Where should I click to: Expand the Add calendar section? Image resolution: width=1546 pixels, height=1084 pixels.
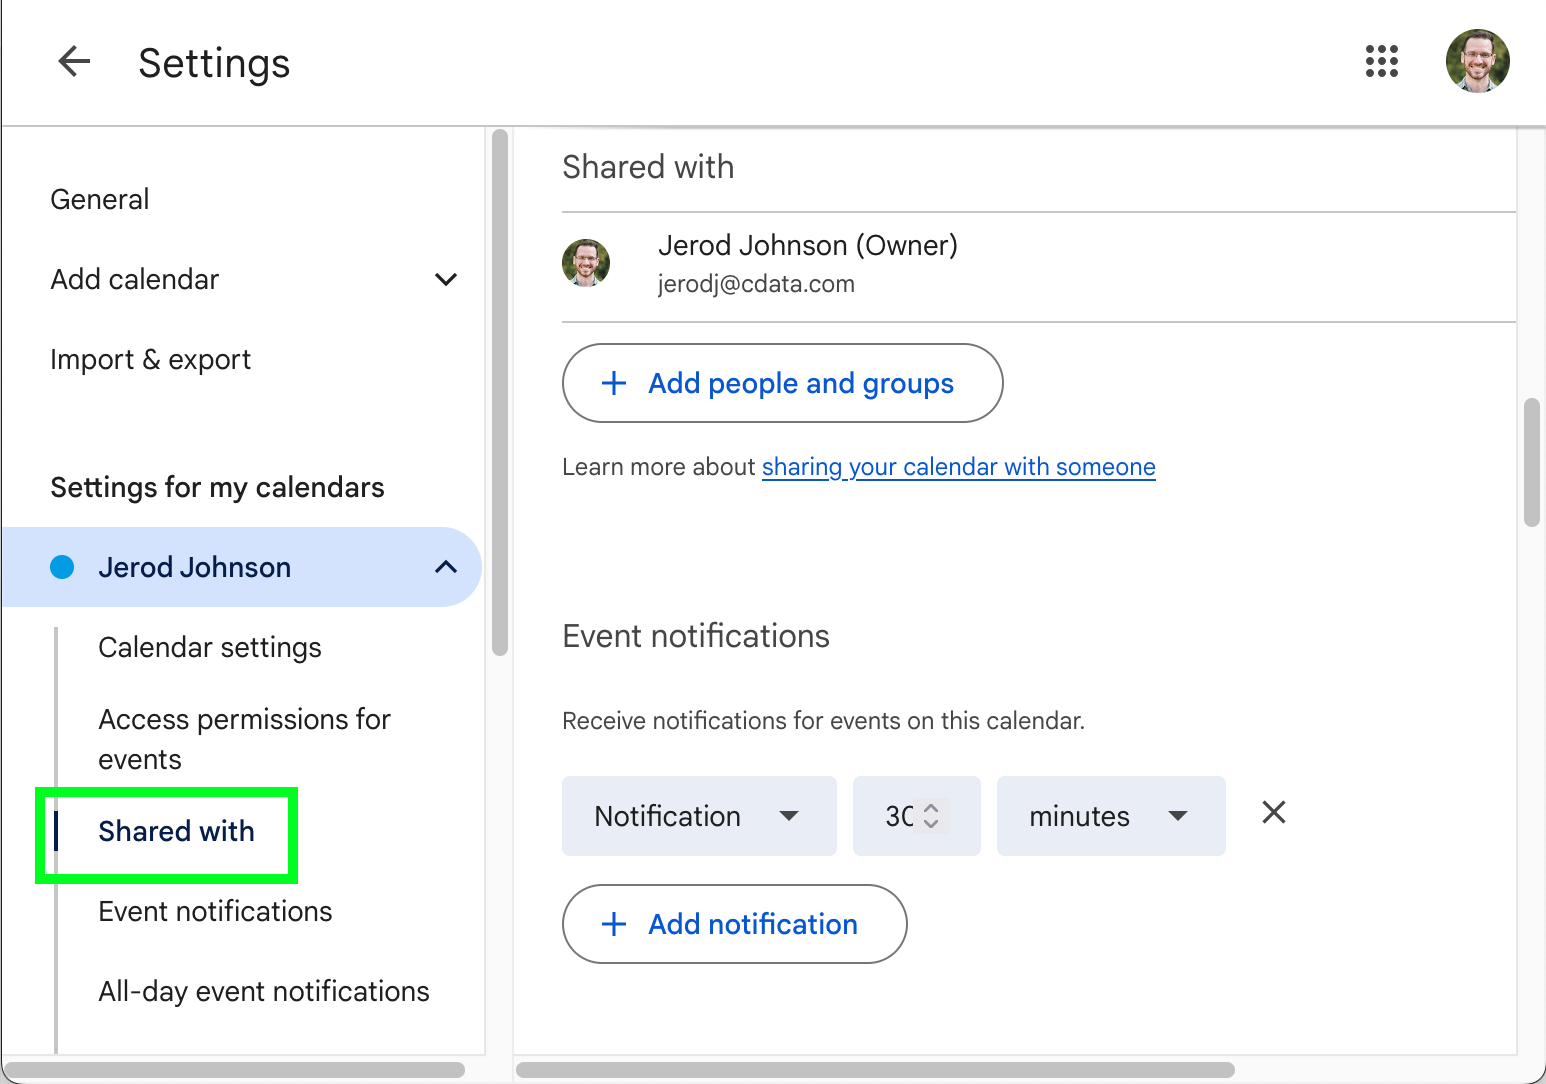(x=446, y=280)
